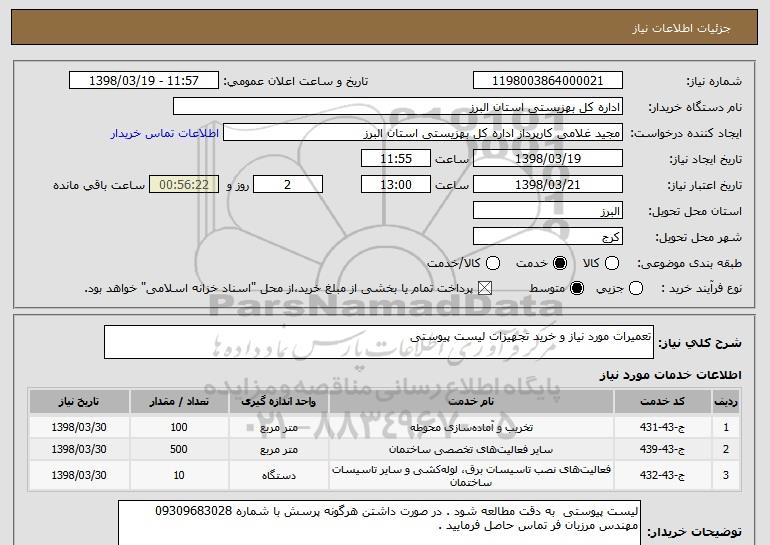This screenshot has height=545, width=770.
Task: Select the خدمت radio button
Action: coord(560,263)
